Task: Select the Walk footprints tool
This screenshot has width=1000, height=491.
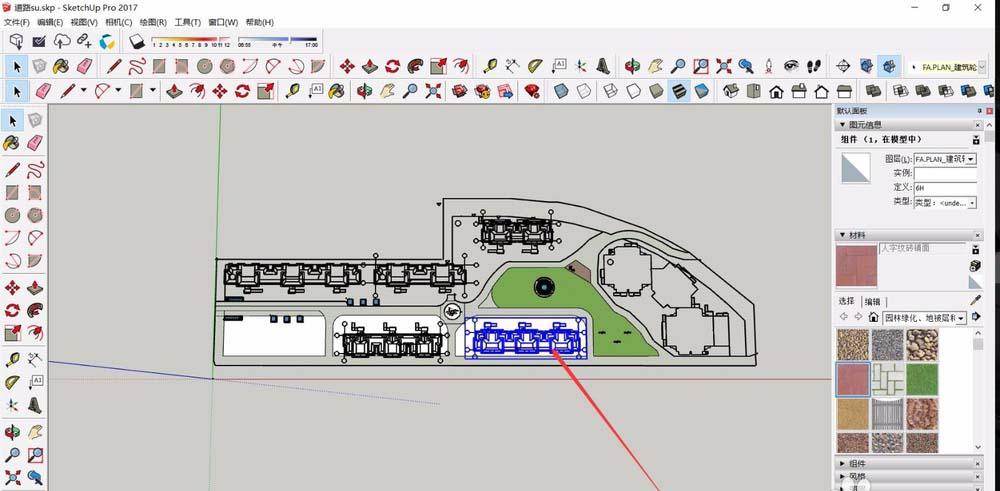Action: click(x=814, y=66)
